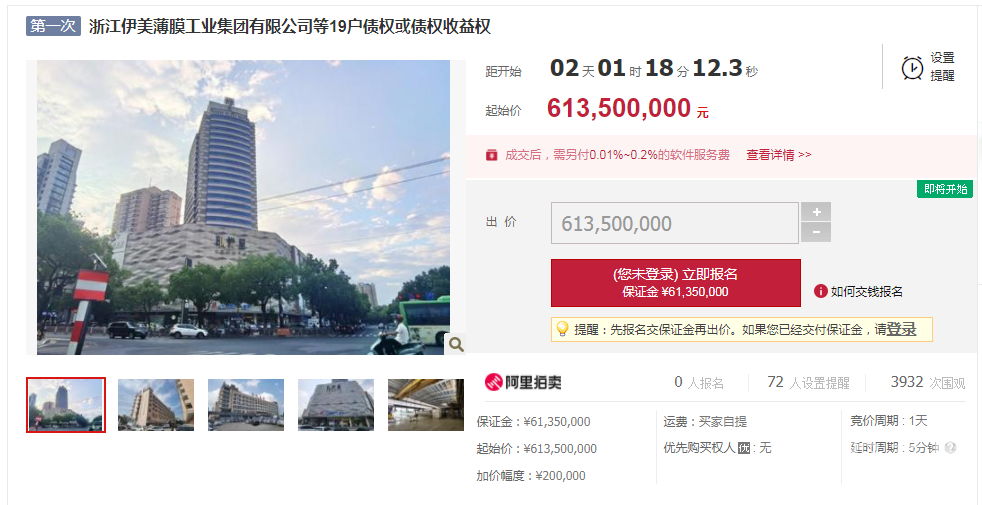Increase bid with the plus button
Screen dimensions: 982x505
816,212
